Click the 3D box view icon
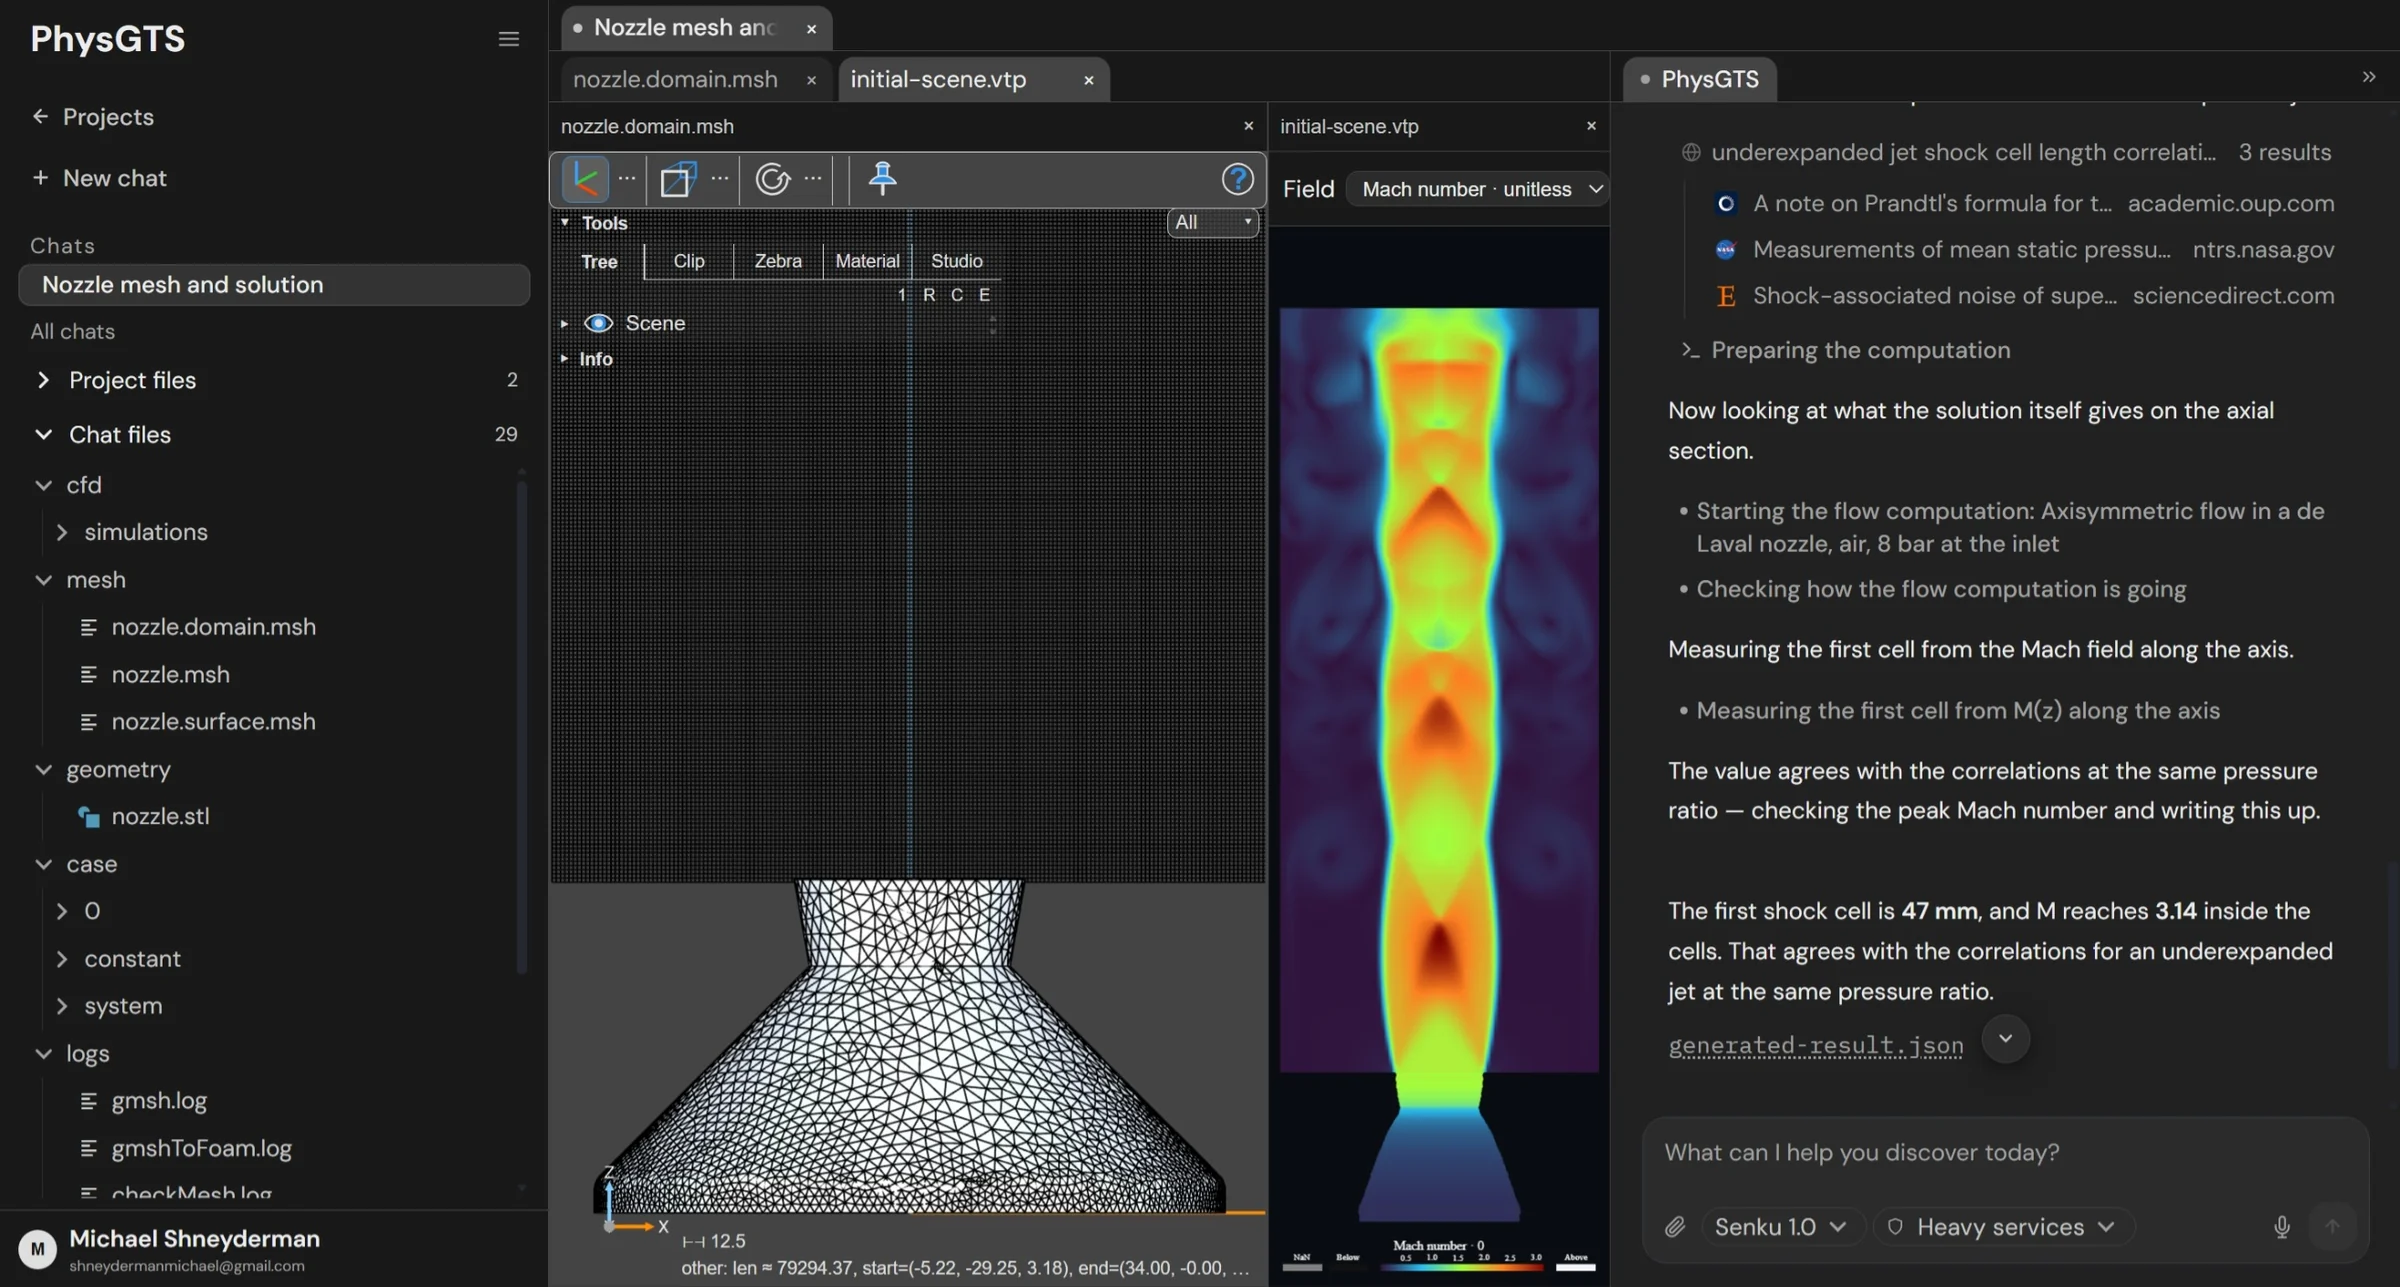 tap(677, 180)
